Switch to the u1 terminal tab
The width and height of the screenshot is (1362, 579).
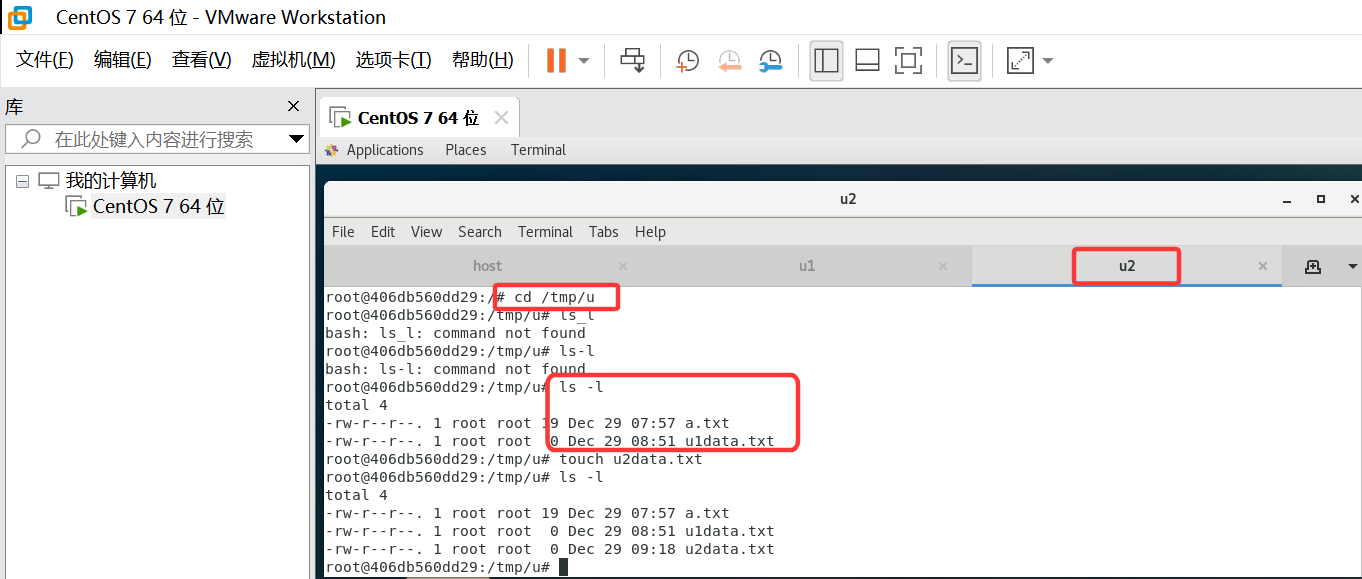coord(806,265)
